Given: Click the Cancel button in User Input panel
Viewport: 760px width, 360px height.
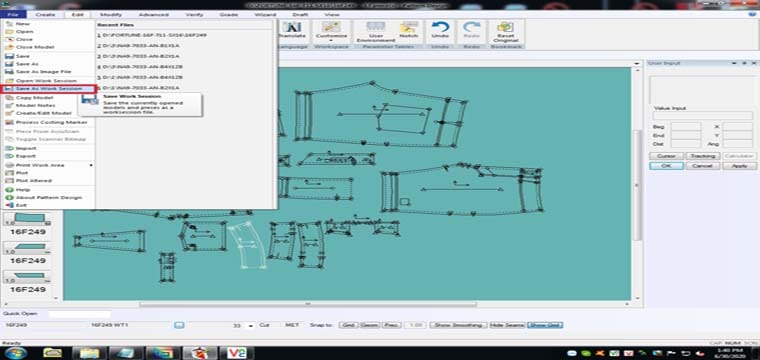Looking at the screenshot, I should pyautogui.click(x=702, y=166).
